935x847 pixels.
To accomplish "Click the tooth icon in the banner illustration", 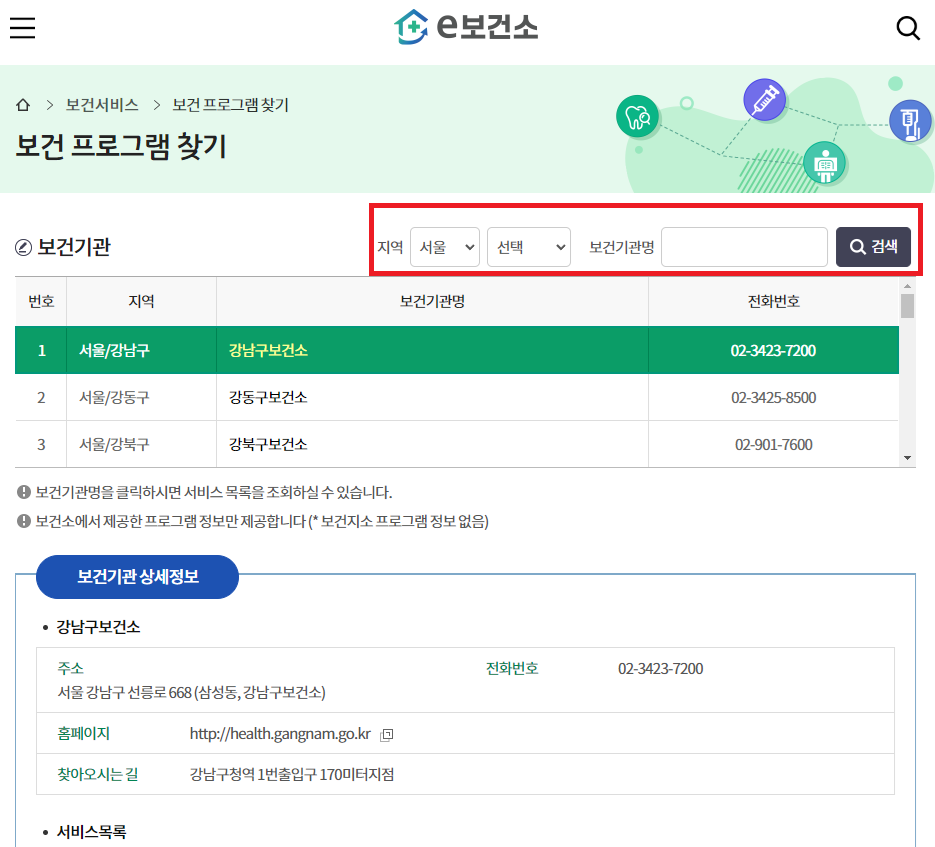I will 638,117.
